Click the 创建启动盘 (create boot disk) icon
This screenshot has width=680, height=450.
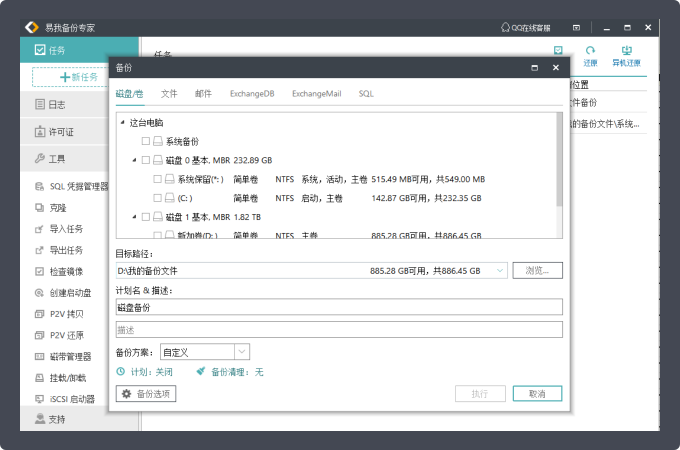tap(39, 293)
